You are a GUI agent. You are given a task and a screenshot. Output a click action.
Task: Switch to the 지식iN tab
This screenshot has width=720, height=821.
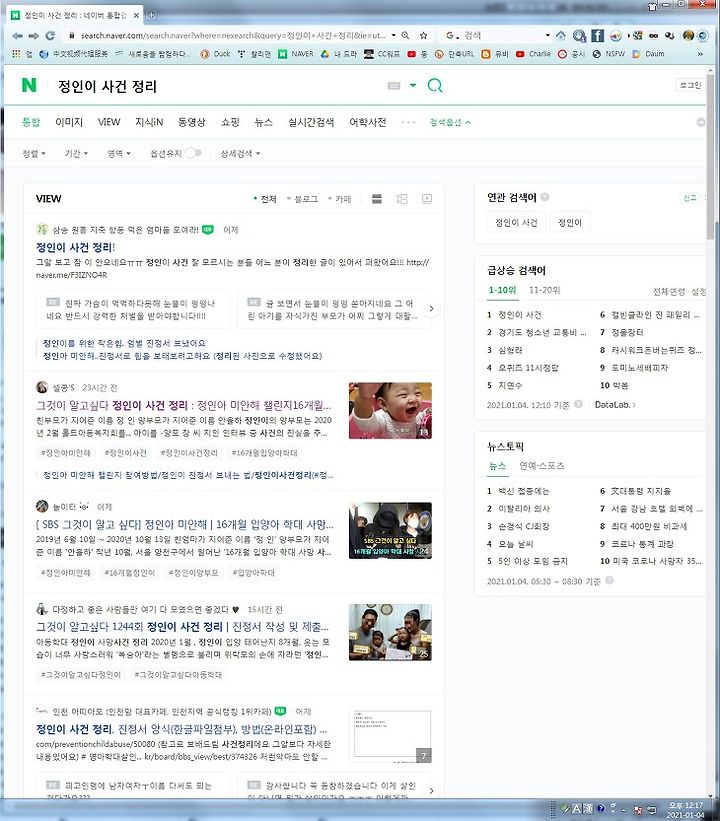pyautogui.click(x=149, y=122)
